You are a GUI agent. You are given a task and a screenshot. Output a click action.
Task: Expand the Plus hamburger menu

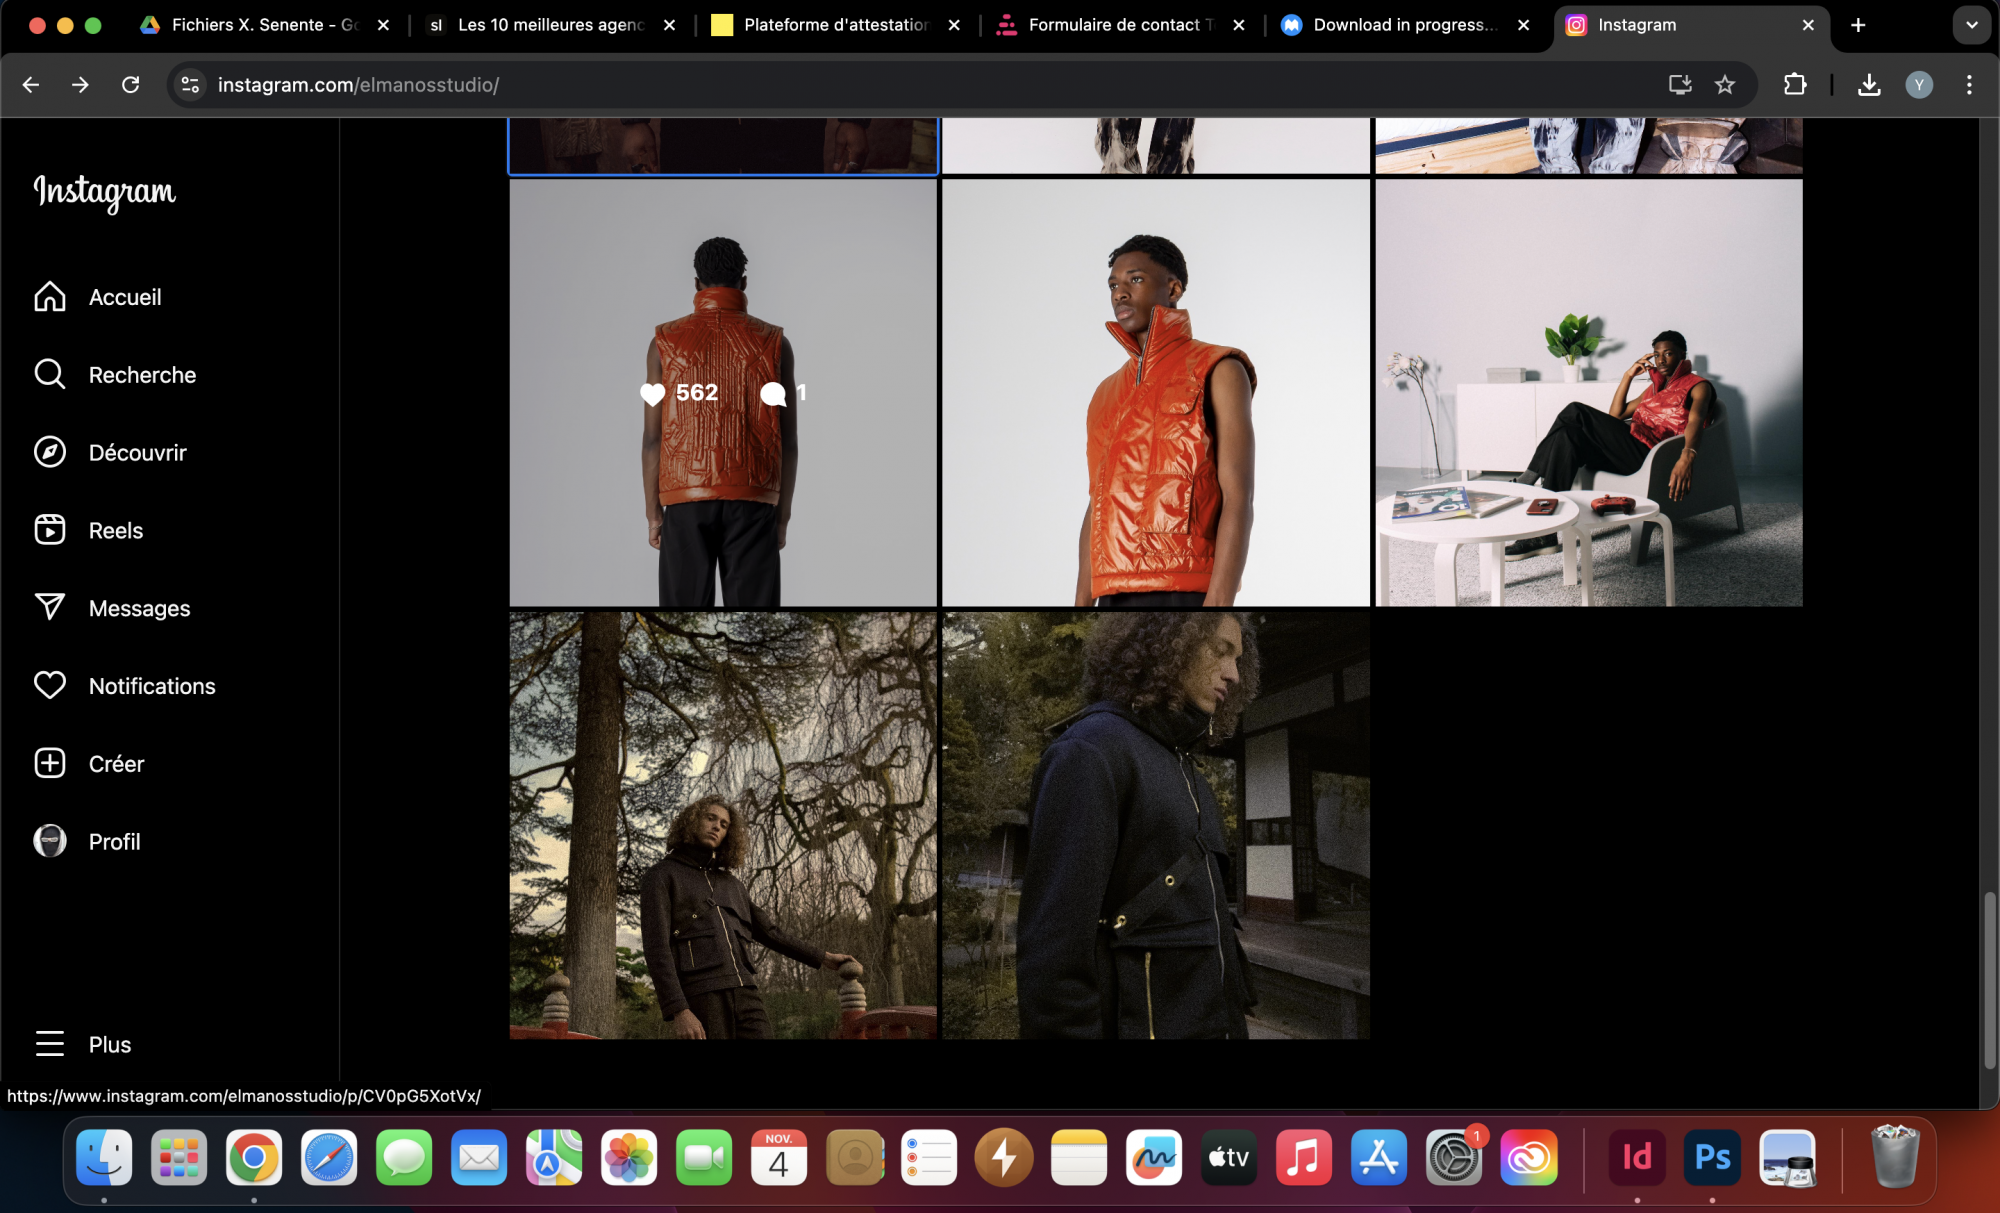tap(50, 1044)
